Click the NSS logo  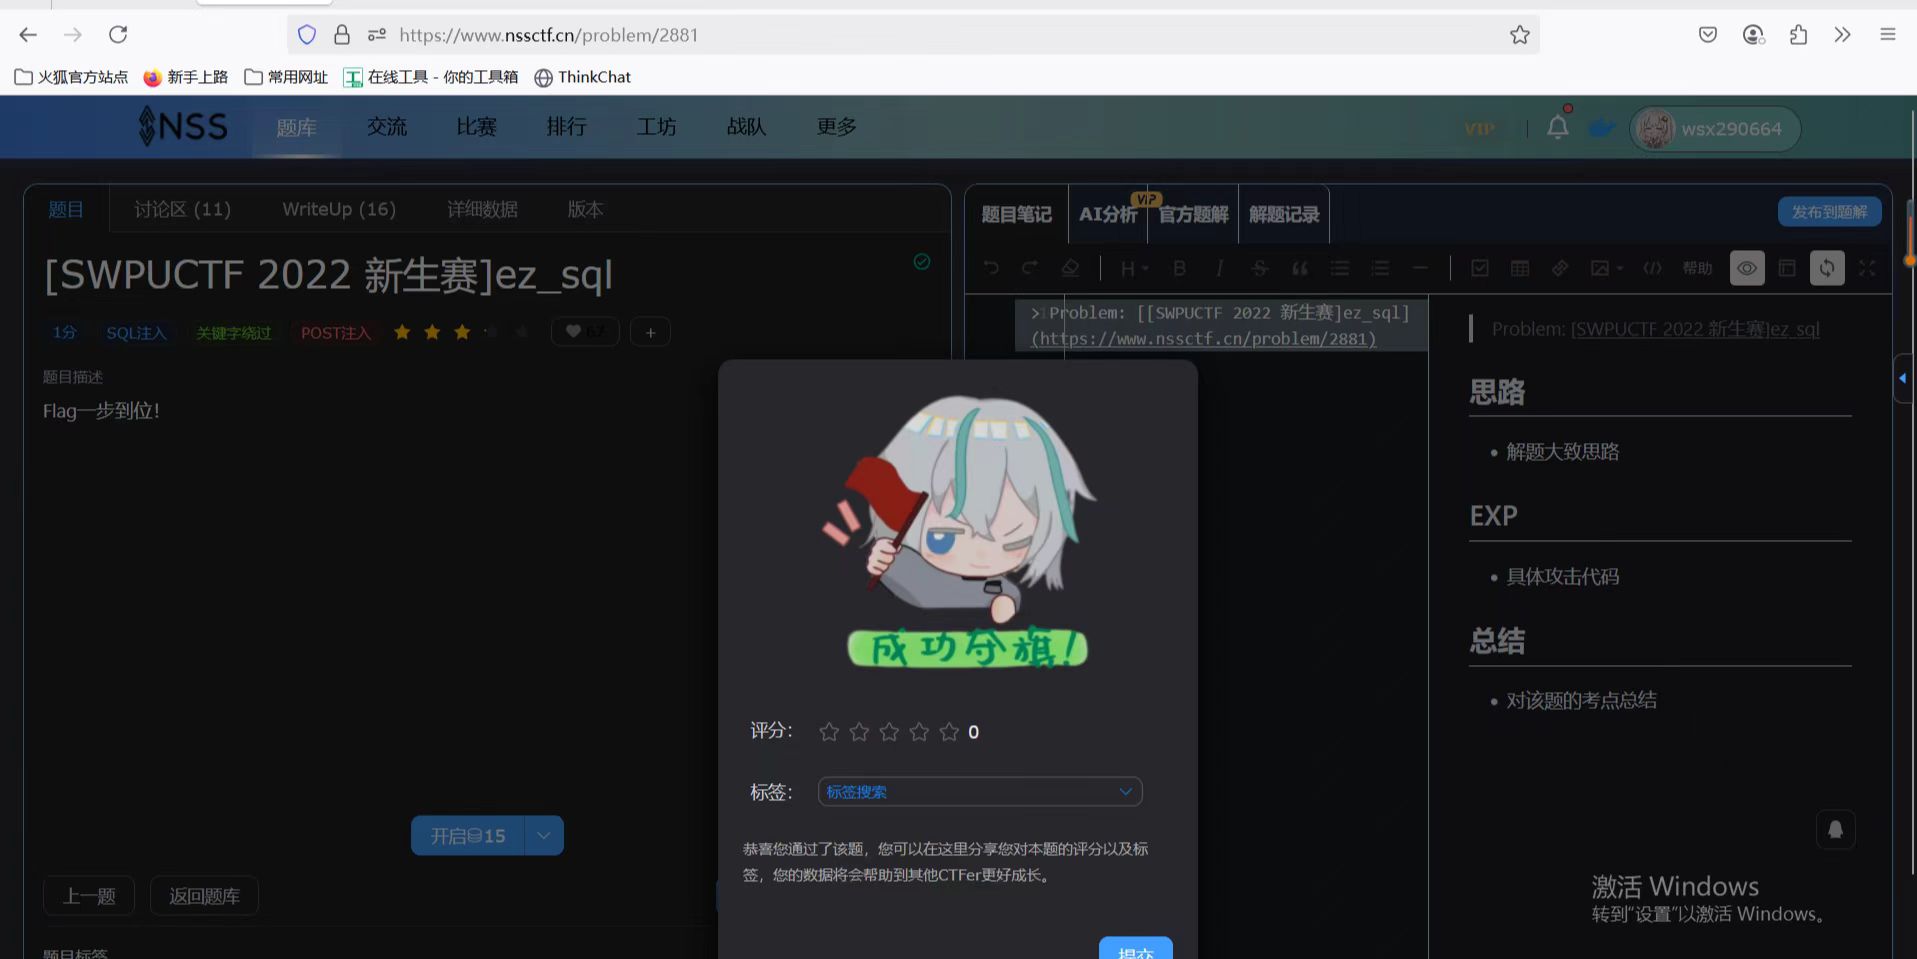coord(183,127)
